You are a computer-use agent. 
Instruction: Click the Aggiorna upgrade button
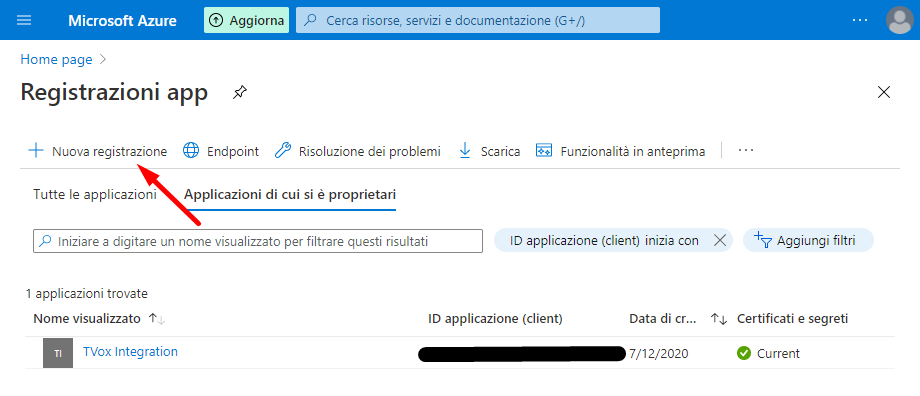(x=246, y=21)
